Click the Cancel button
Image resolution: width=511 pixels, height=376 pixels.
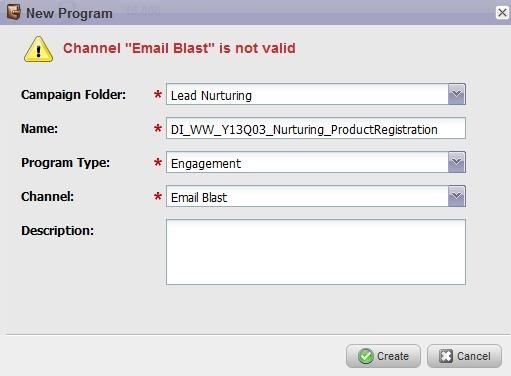464,356
